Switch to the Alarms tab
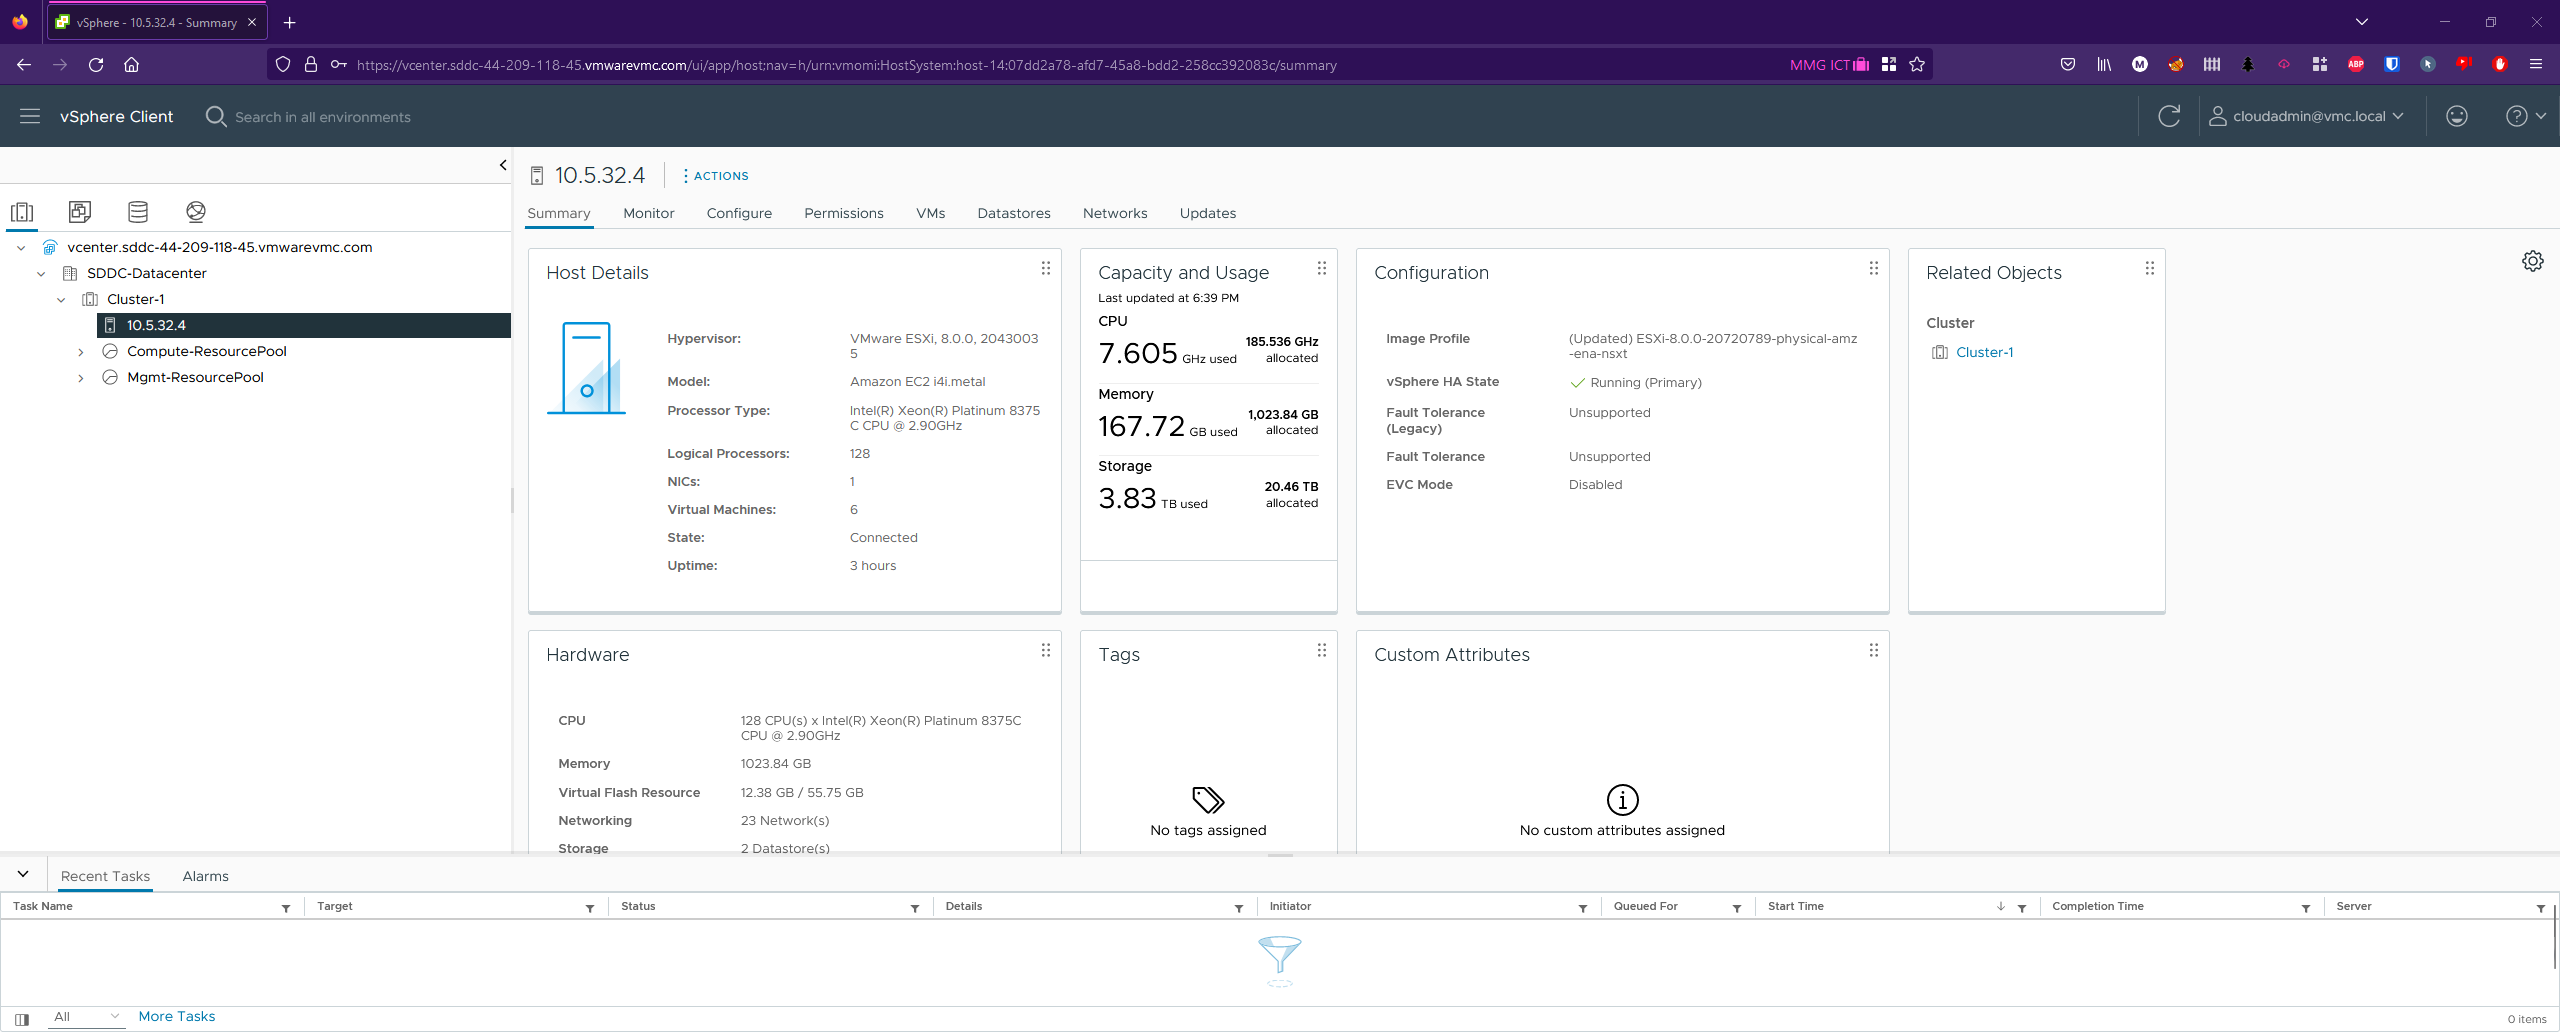Screen dimensions: 2560x1032 click(x=206, y=876)
